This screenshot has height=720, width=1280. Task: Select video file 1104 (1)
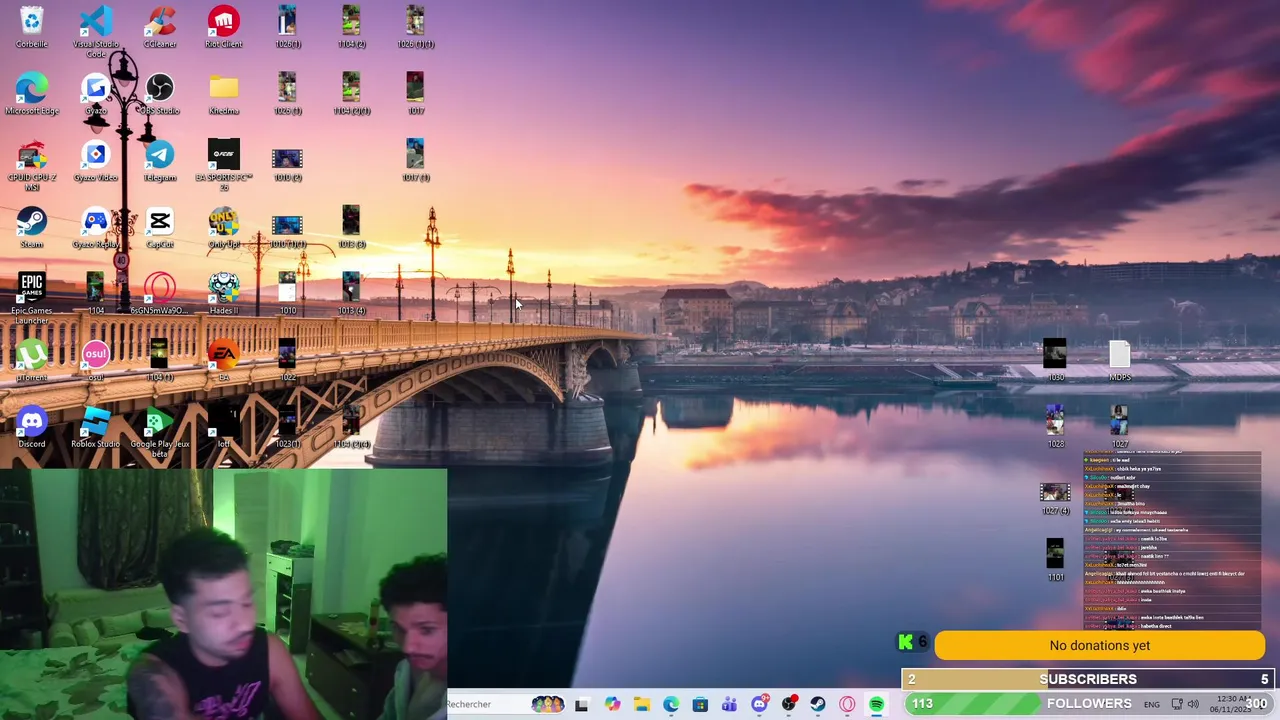(x=160, y=361)
